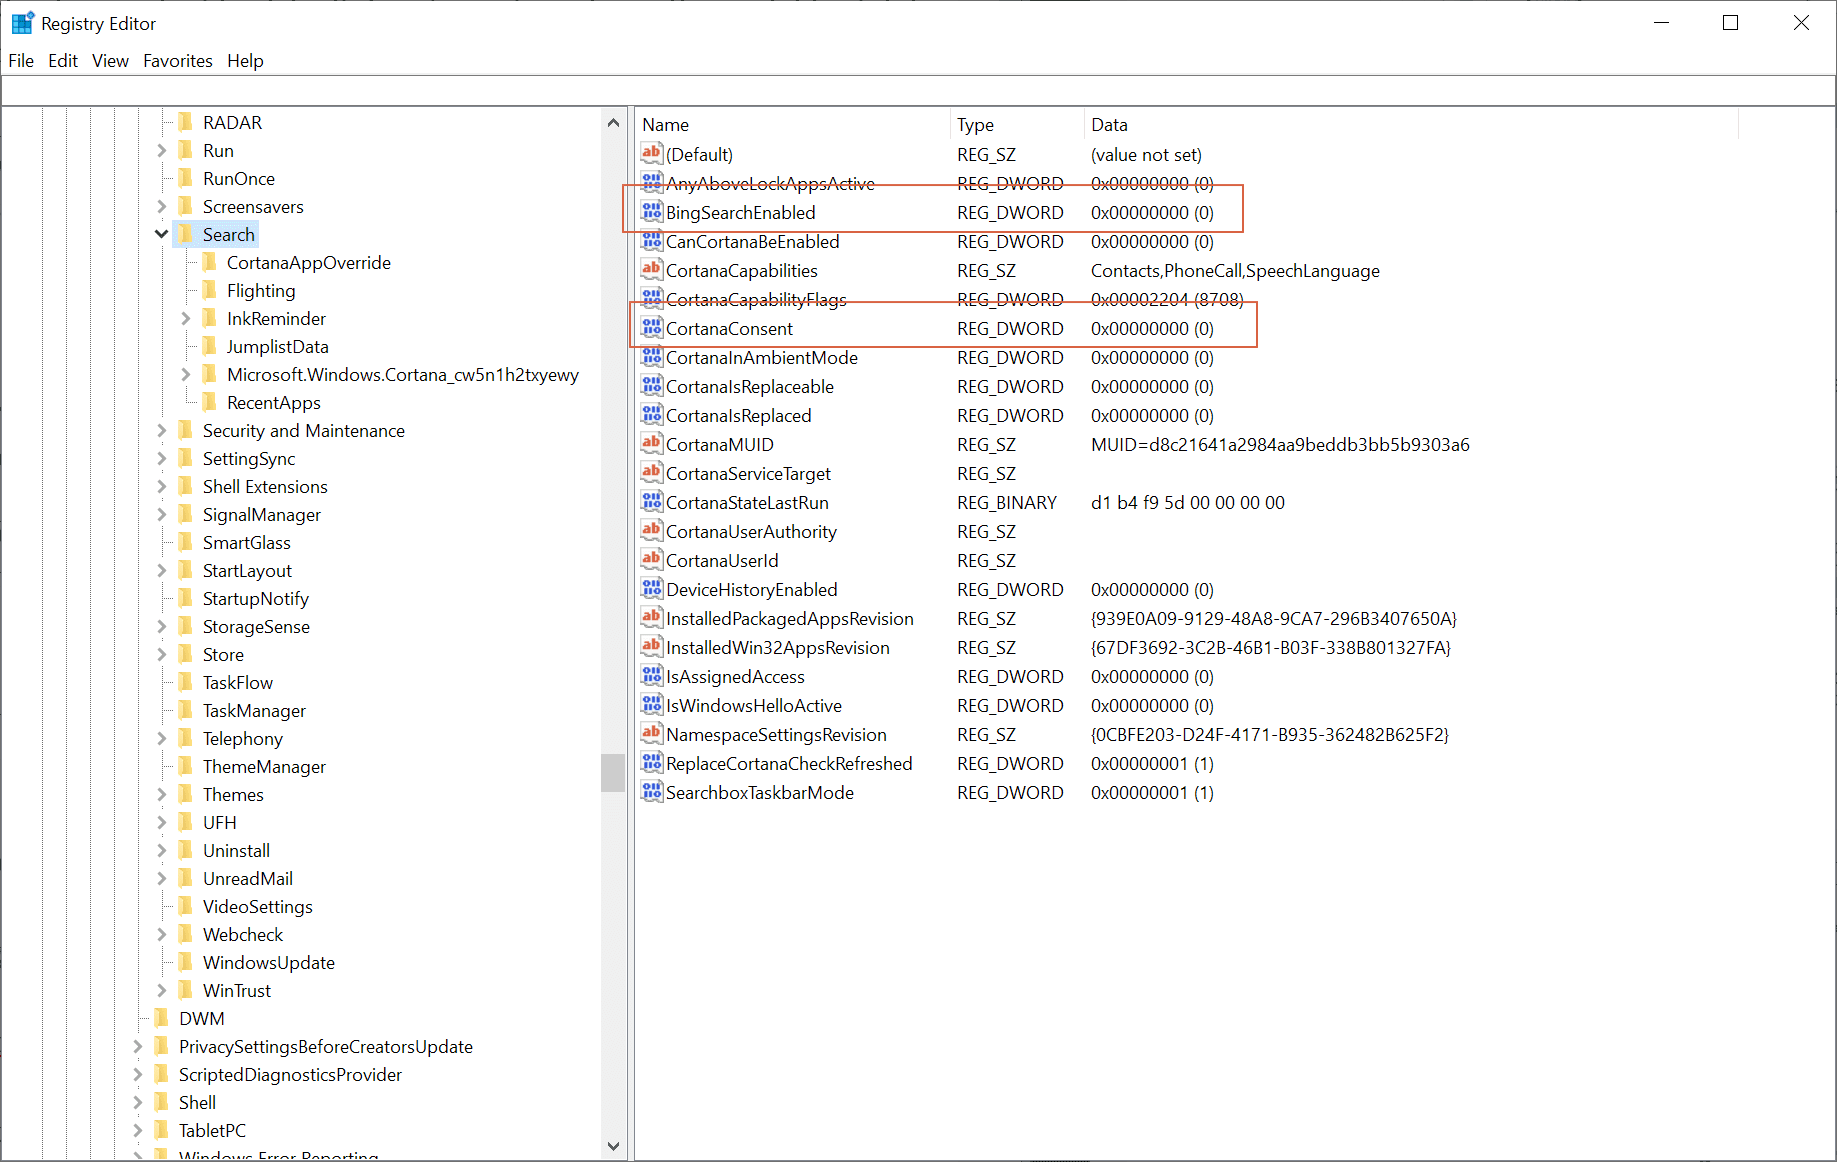Click the MUID=d8c21641a2984aa9beddb3bb5b9303a6 data
The height and width of the screenshot is (1162, 1837).
[1280, 444]
